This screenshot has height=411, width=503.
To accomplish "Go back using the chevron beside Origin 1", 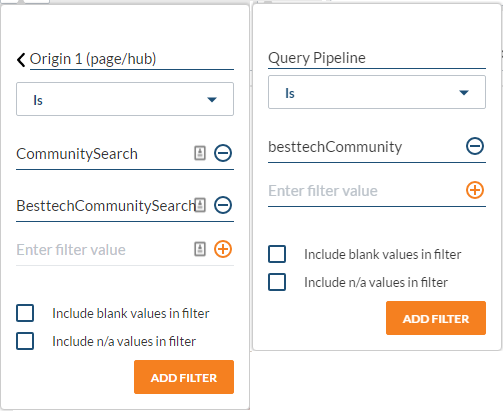I will [21, 60].
